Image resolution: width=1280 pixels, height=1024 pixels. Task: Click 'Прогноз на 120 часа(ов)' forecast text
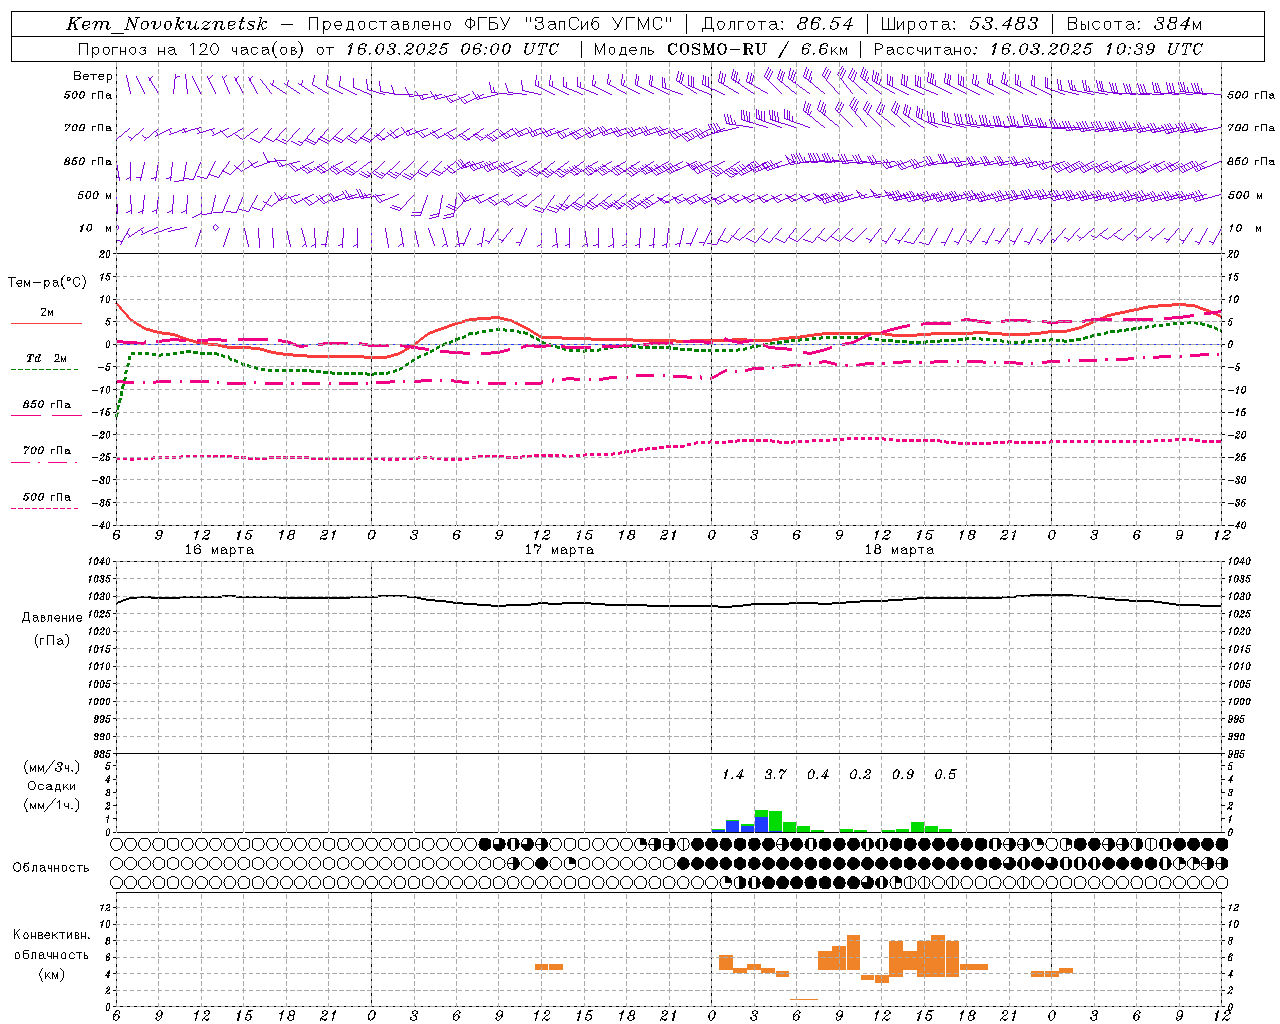[192, 49]
